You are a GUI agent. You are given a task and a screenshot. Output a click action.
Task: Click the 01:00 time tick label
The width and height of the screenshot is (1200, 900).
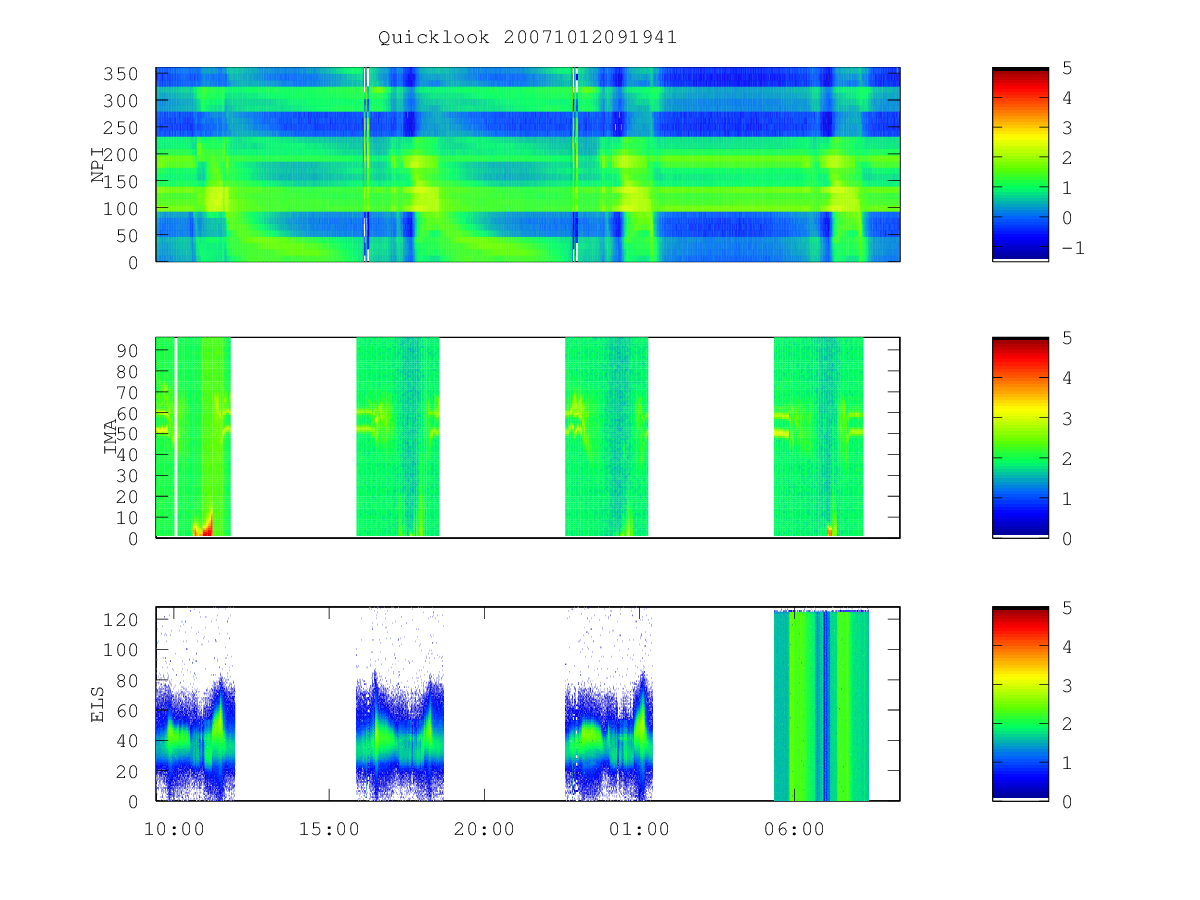[x=640, y=829]
